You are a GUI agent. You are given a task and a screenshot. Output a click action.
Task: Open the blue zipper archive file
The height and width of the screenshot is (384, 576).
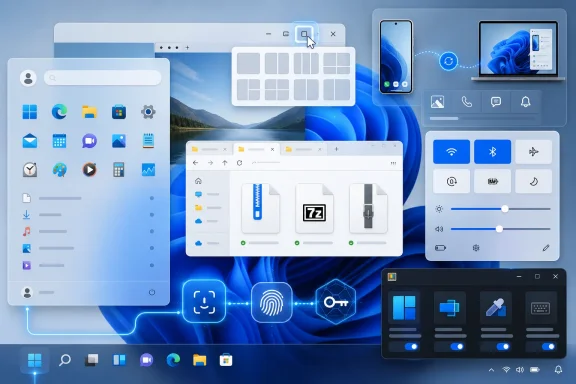[x=260, y=208]
